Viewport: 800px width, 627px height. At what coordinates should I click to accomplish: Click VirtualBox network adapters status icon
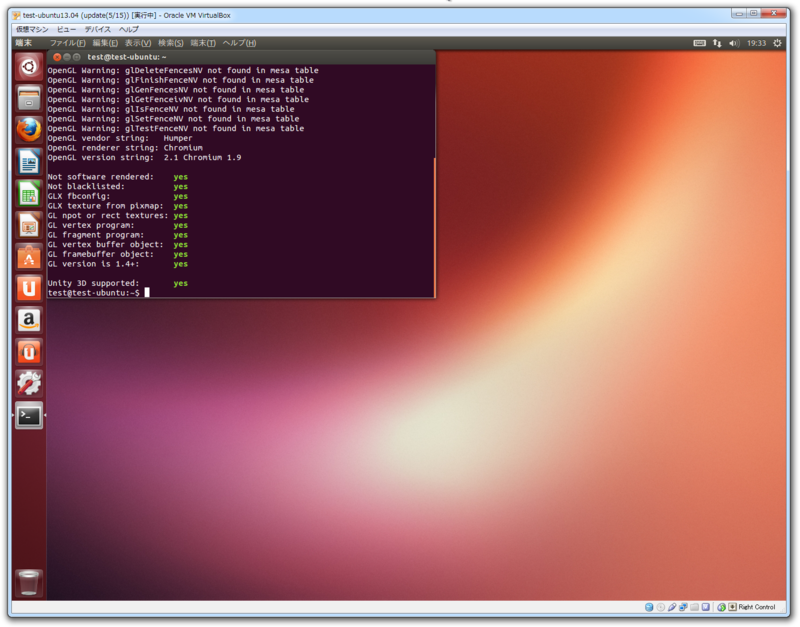[x=683, y=607]
